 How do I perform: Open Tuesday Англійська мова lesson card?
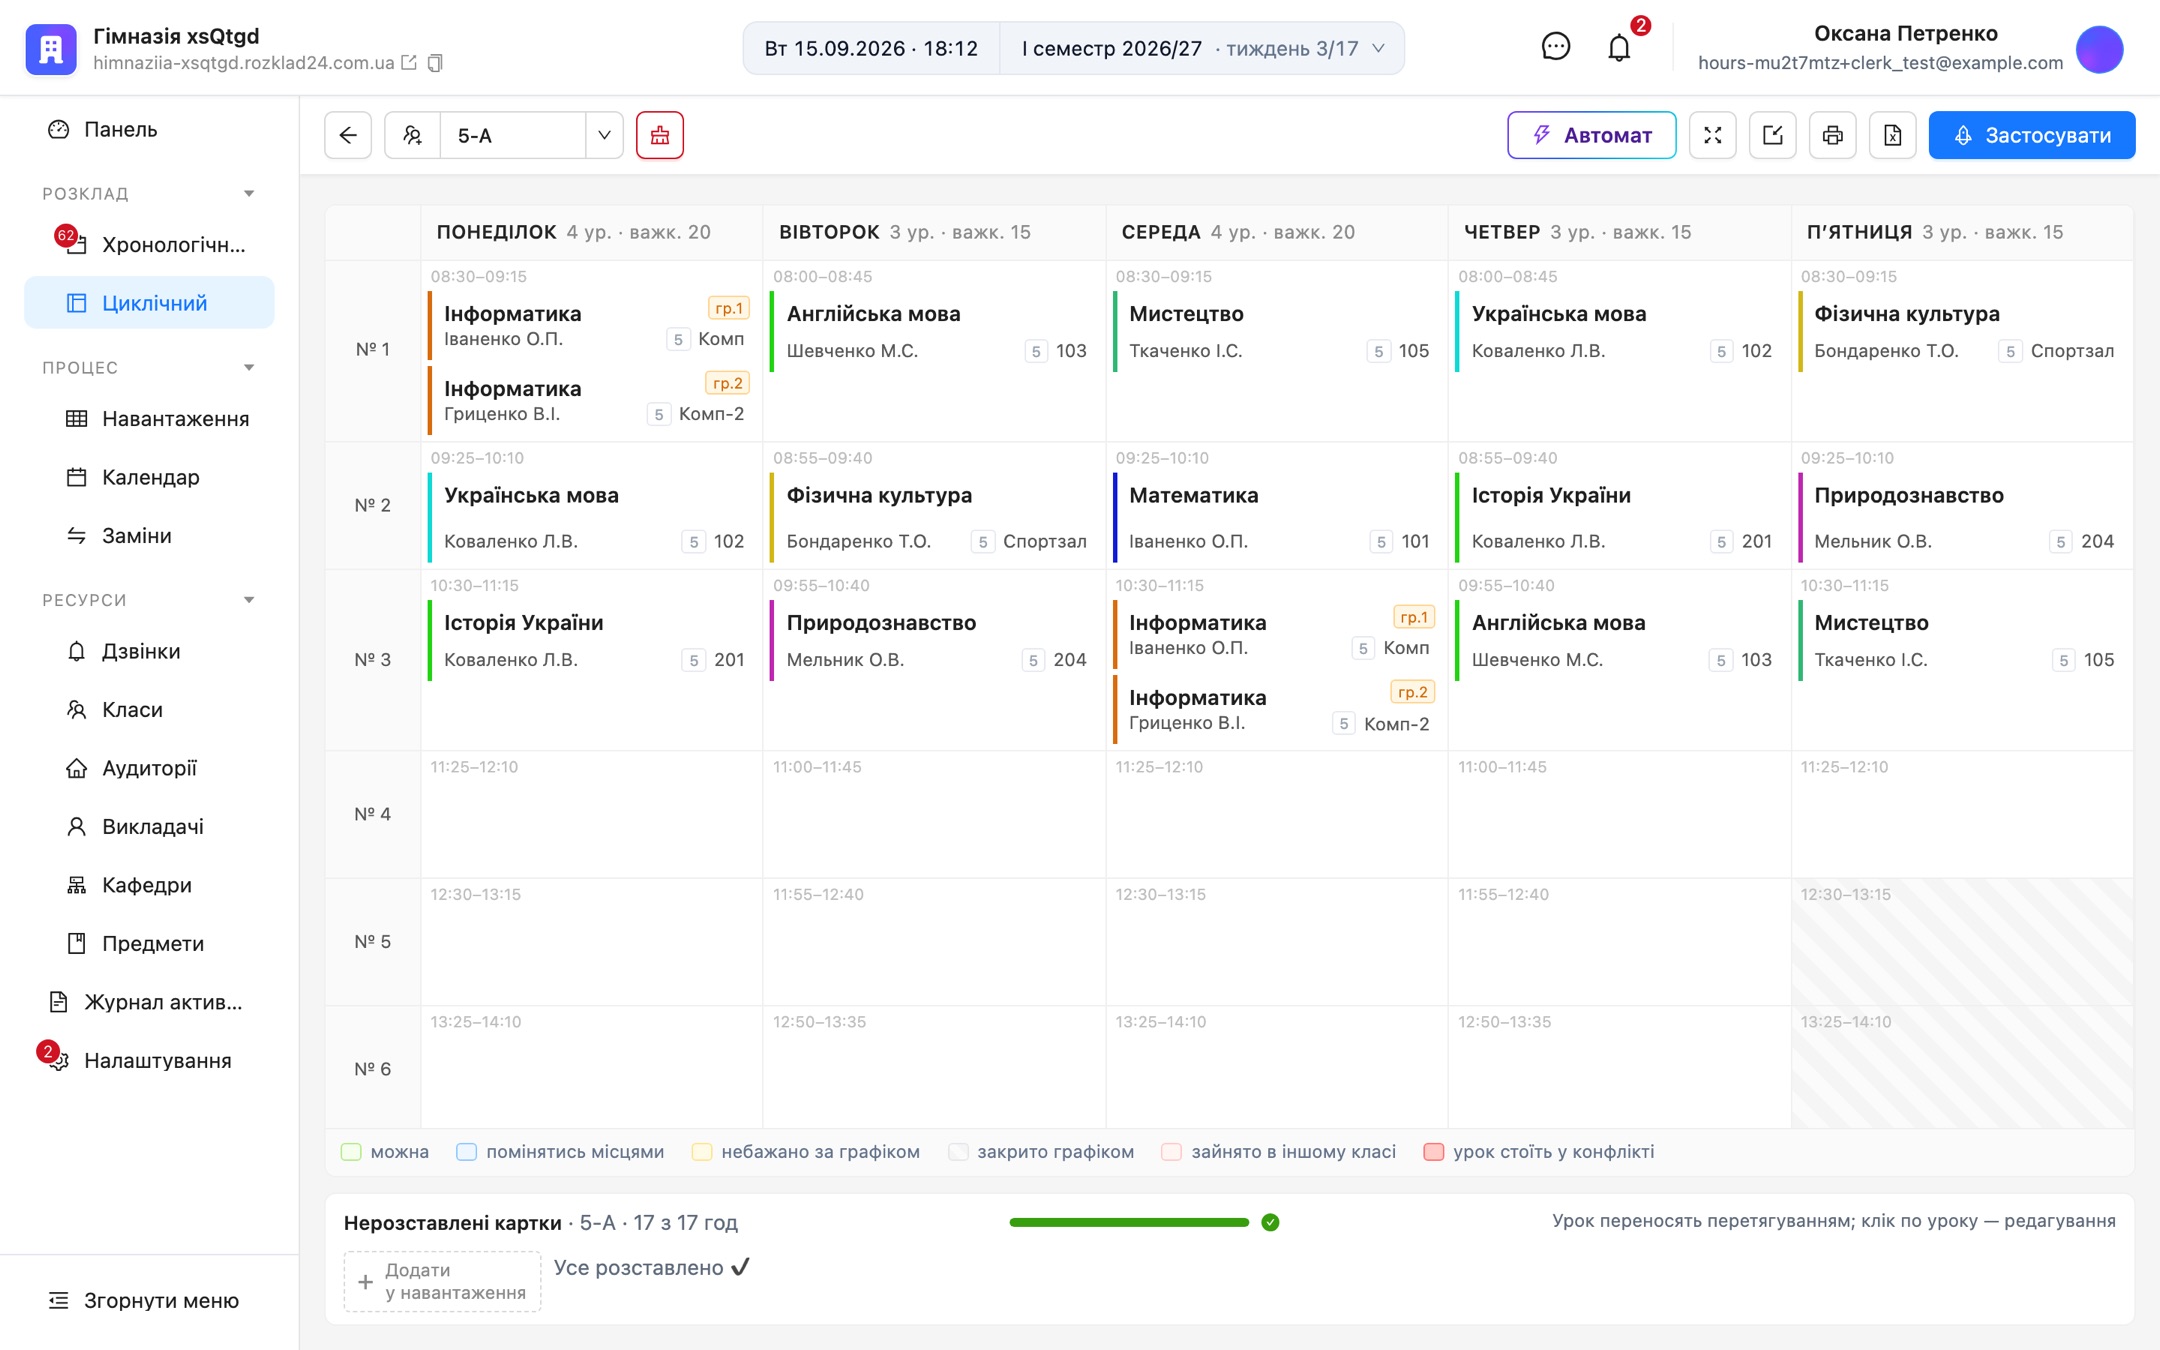[933, 331]
